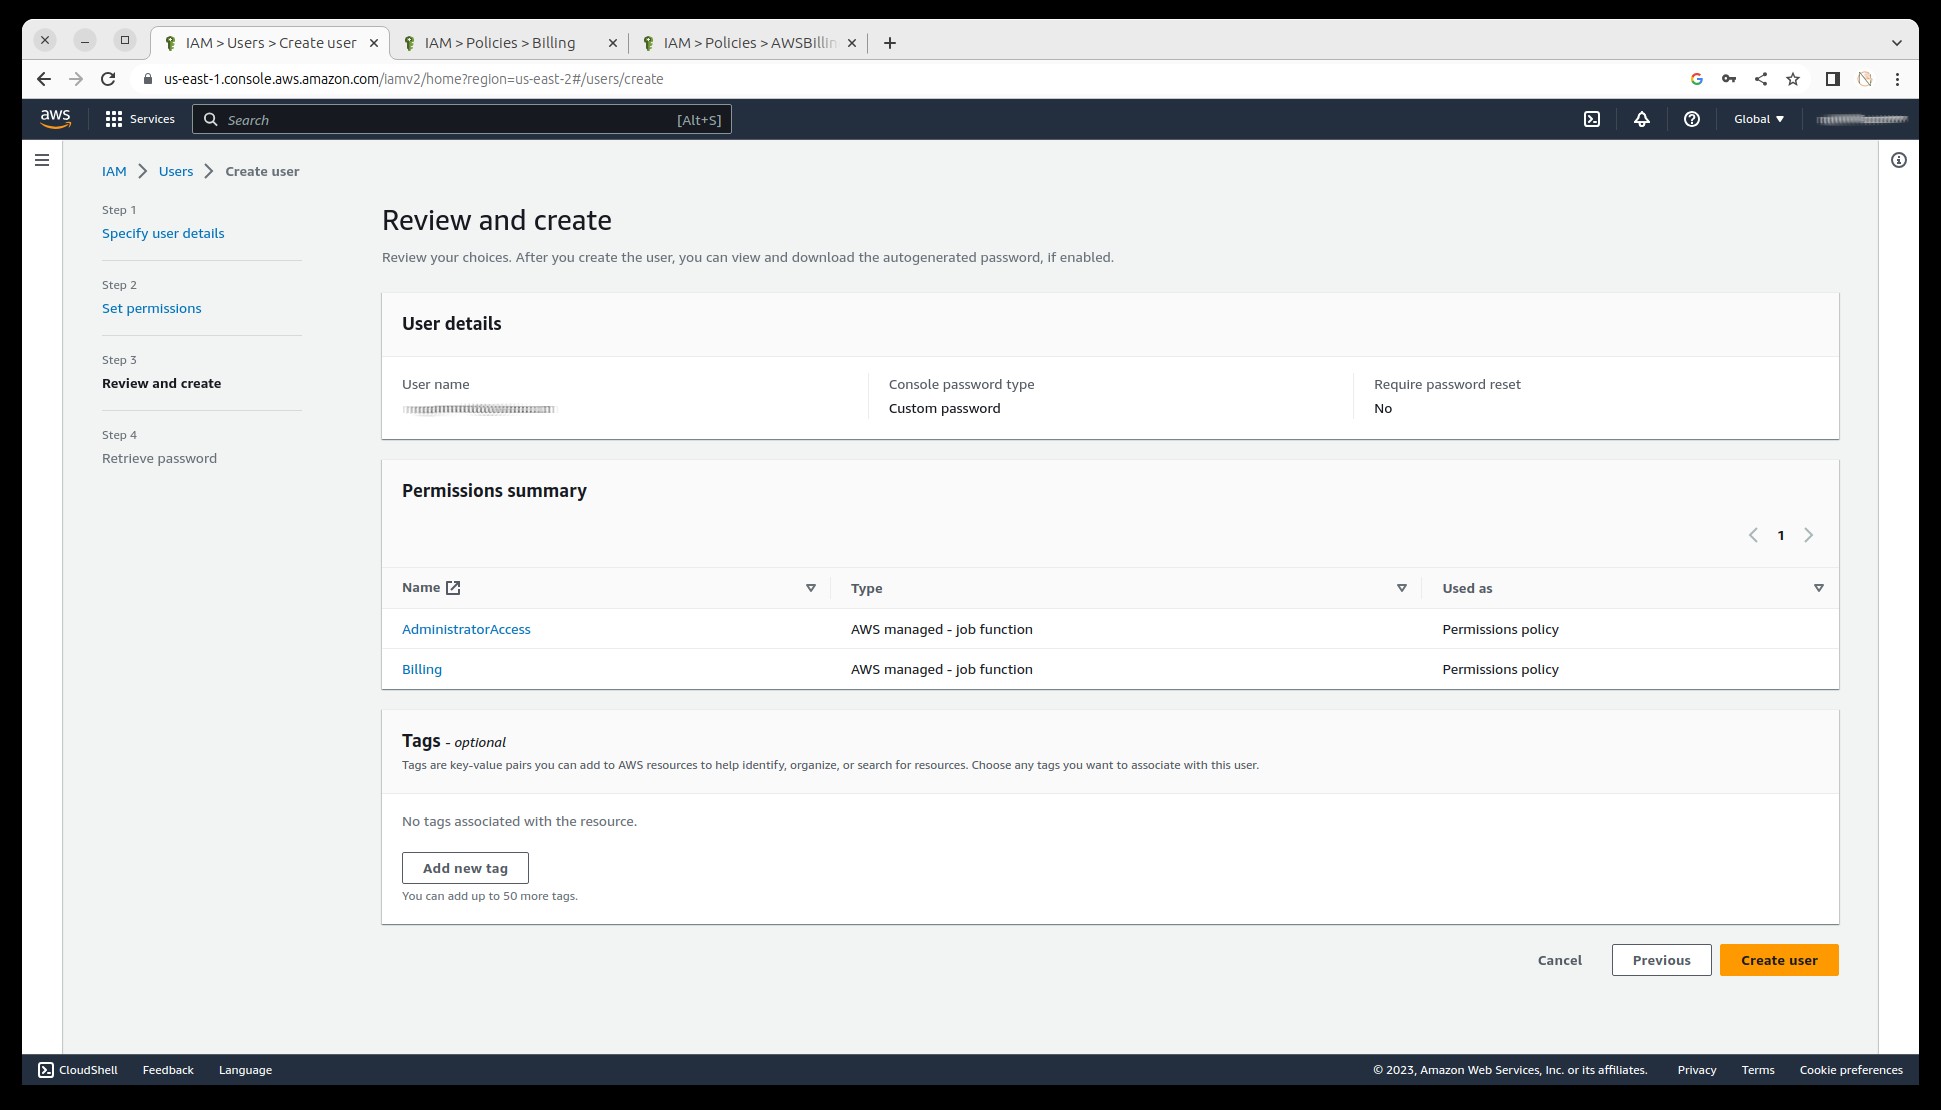Click the Retrieve password step label
This screenshot has height=1110, width=1941.
[x=159, y=458]
